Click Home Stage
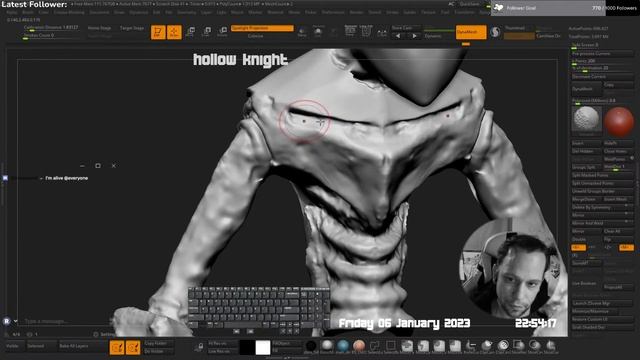The width and height of the screenshot is (640, 360). tap(99, 28)
